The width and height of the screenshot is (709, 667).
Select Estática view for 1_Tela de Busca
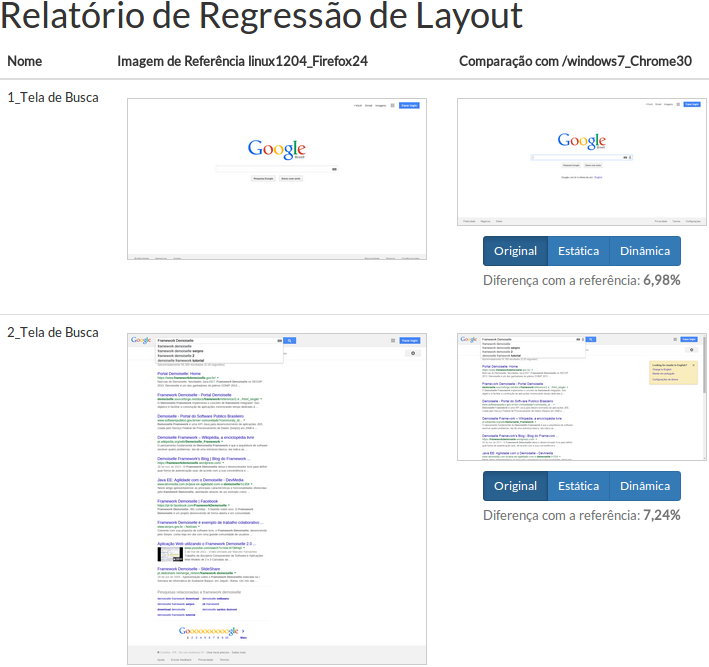[579, 251]
